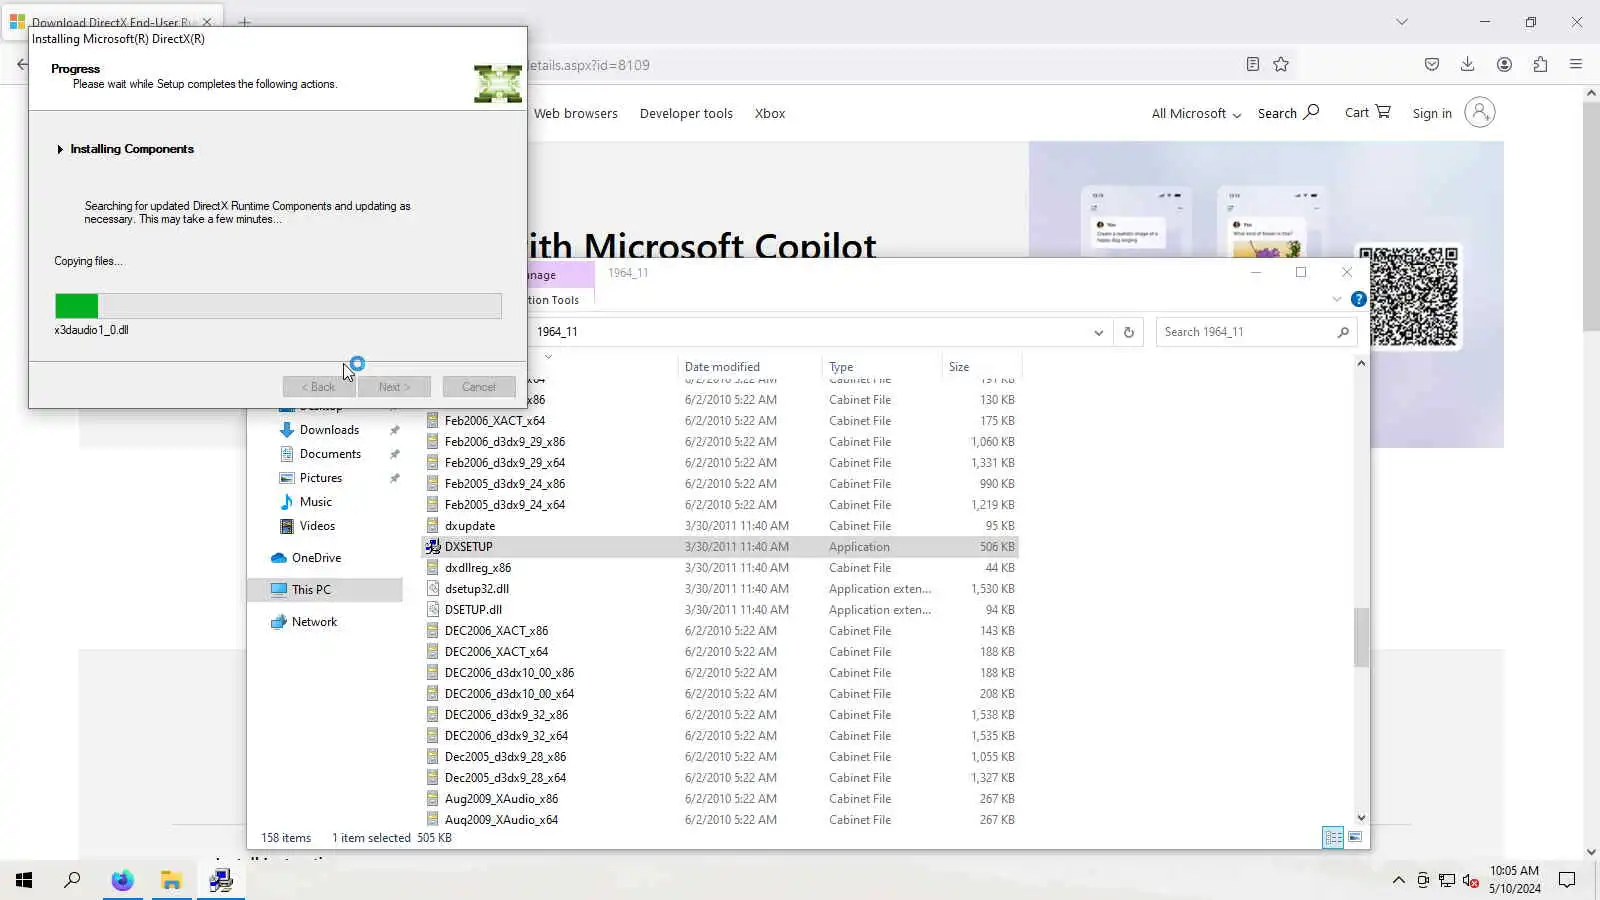Bookmark this page with the star icon

pyautogui.click(x=1281, y=64)
